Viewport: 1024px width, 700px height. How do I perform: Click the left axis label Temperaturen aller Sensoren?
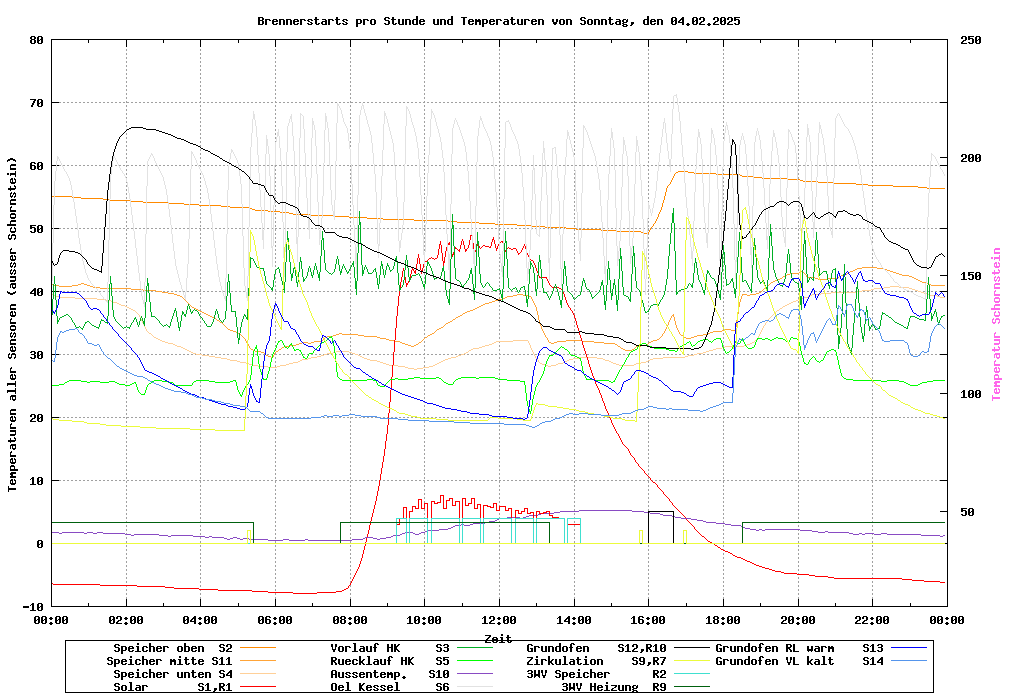click(13, 324)
